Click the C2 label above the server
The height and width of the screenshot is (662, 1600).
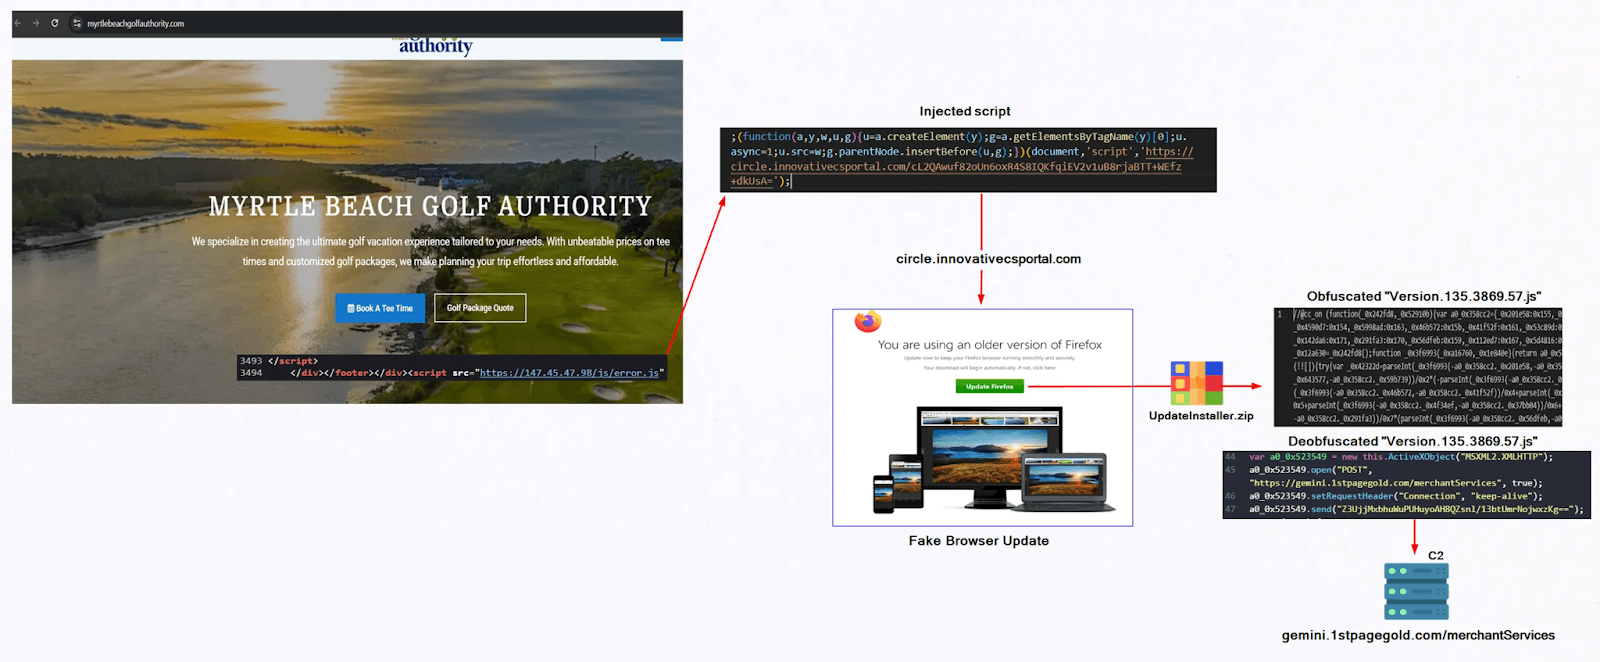(x=1436, y=556)
